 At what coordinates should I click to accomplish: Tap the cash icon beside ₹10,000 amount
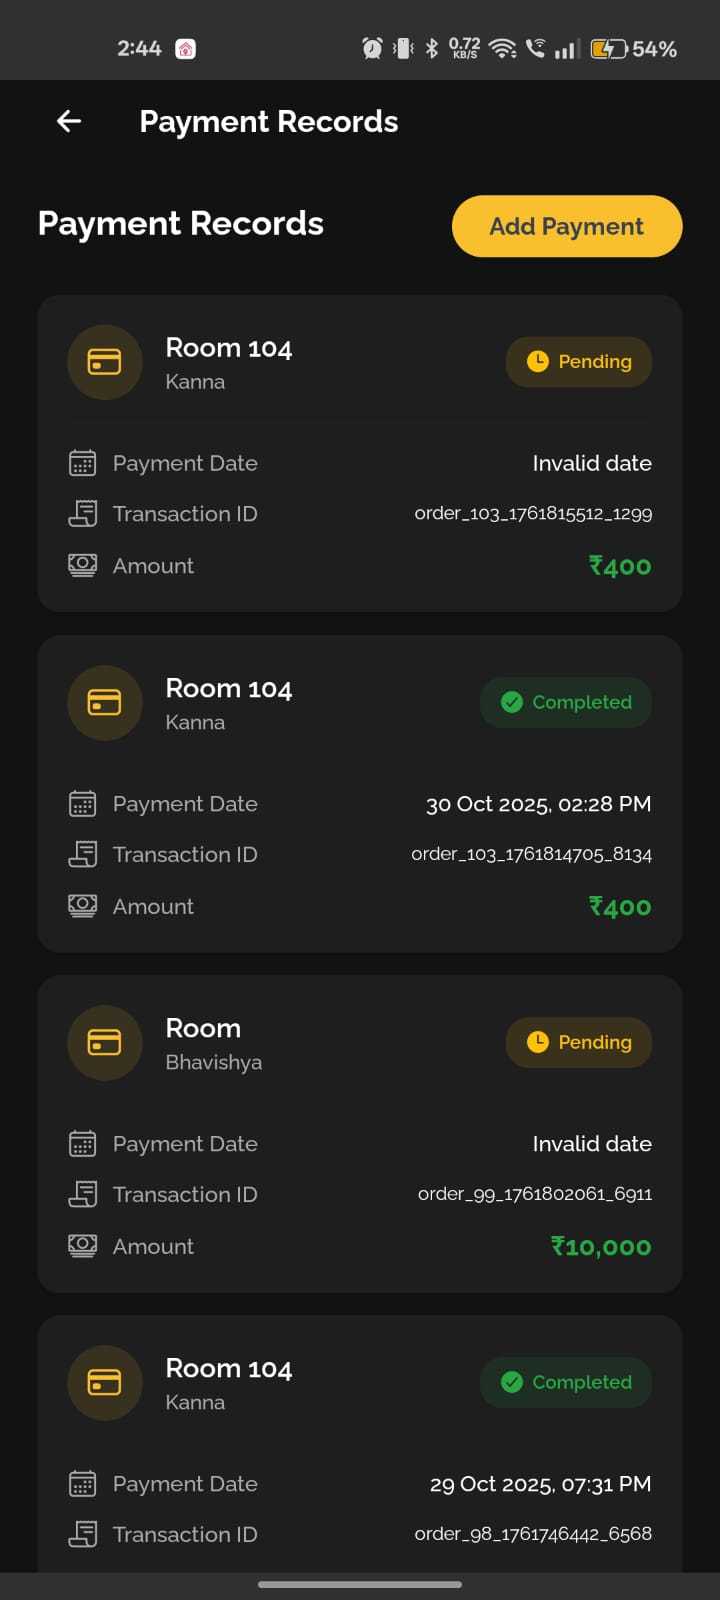tap(82, 1246)
